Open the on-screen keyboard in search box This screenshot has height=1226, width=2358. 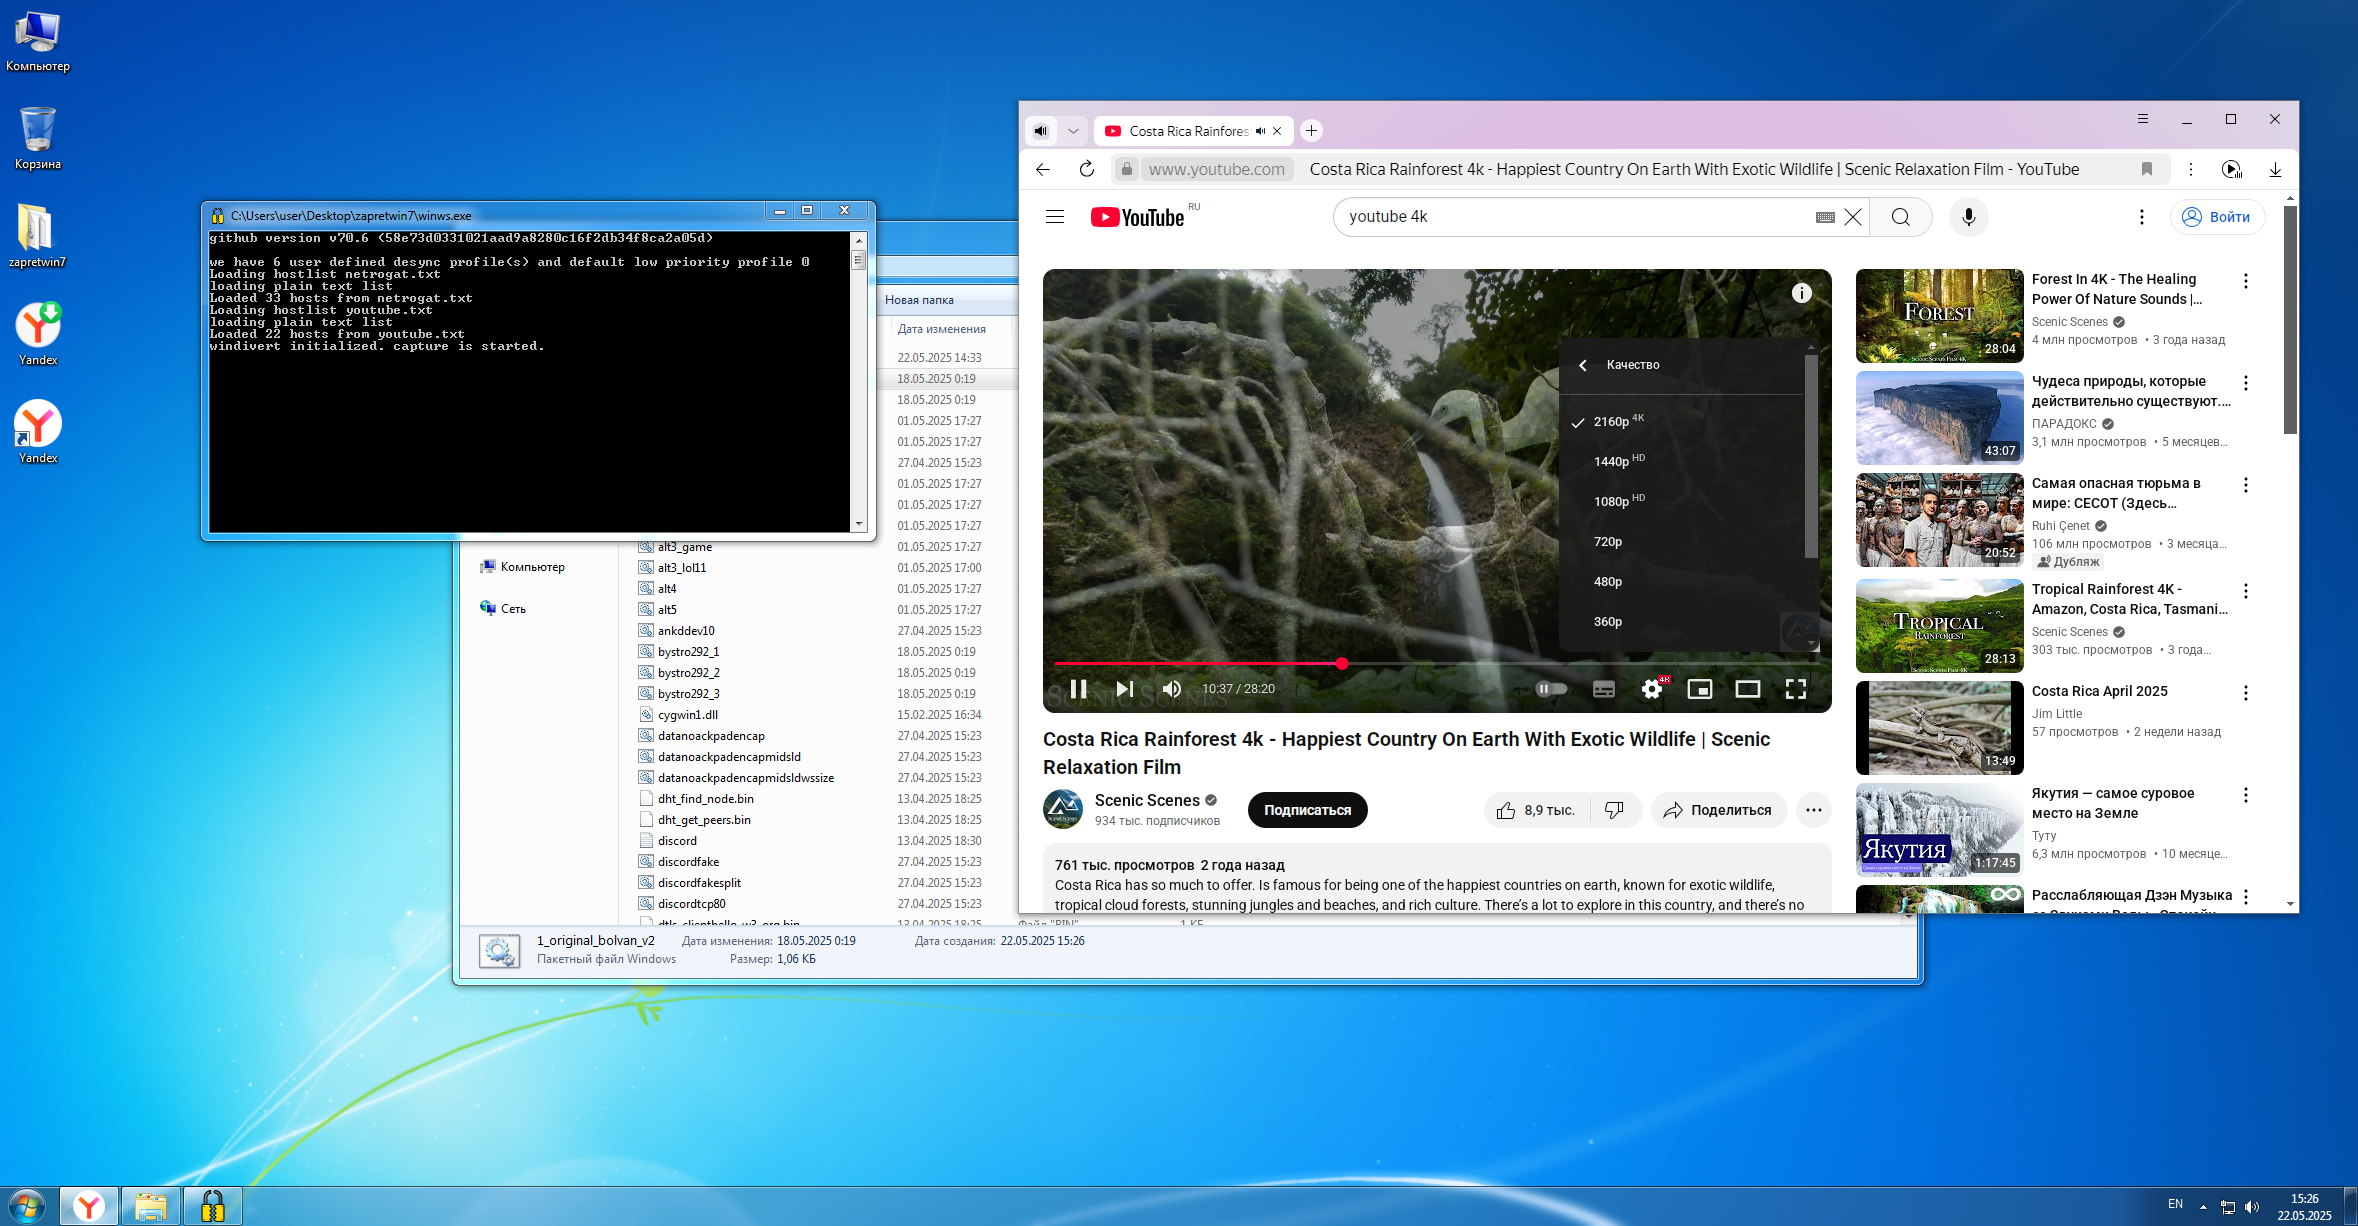[1825, 217]
